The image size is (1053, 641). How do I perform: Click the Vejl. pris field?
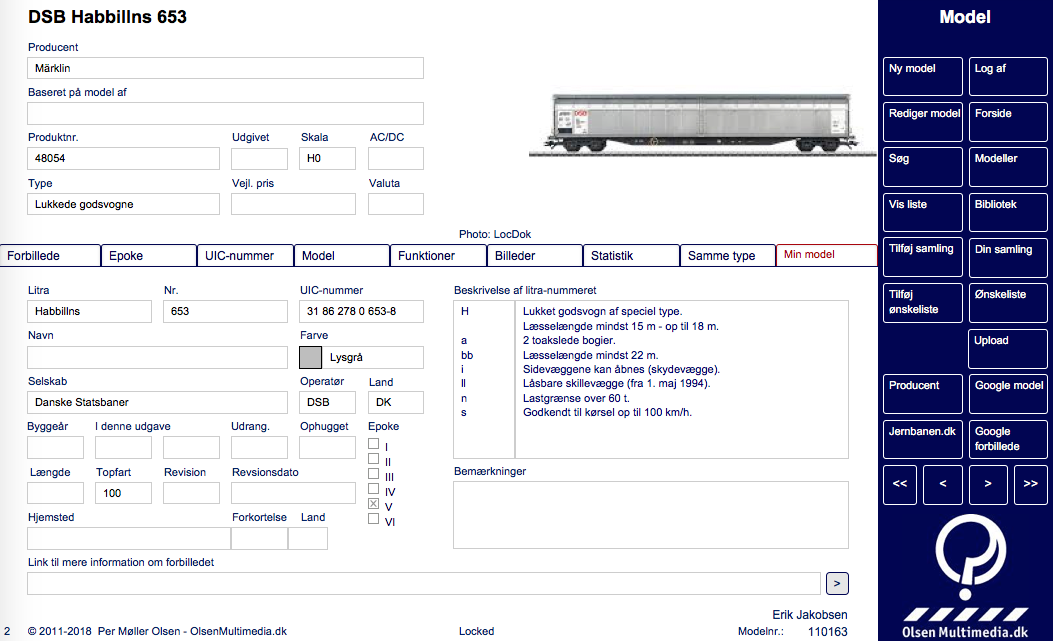click(x=293, y=204)
